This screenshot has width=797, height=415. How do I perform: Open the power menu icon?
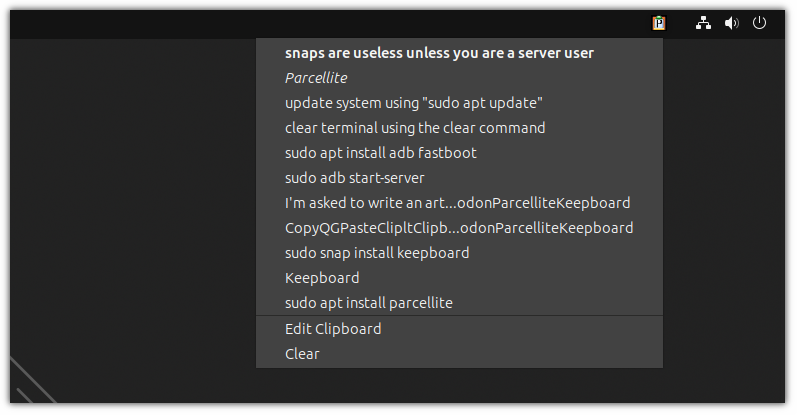point(759,23)
